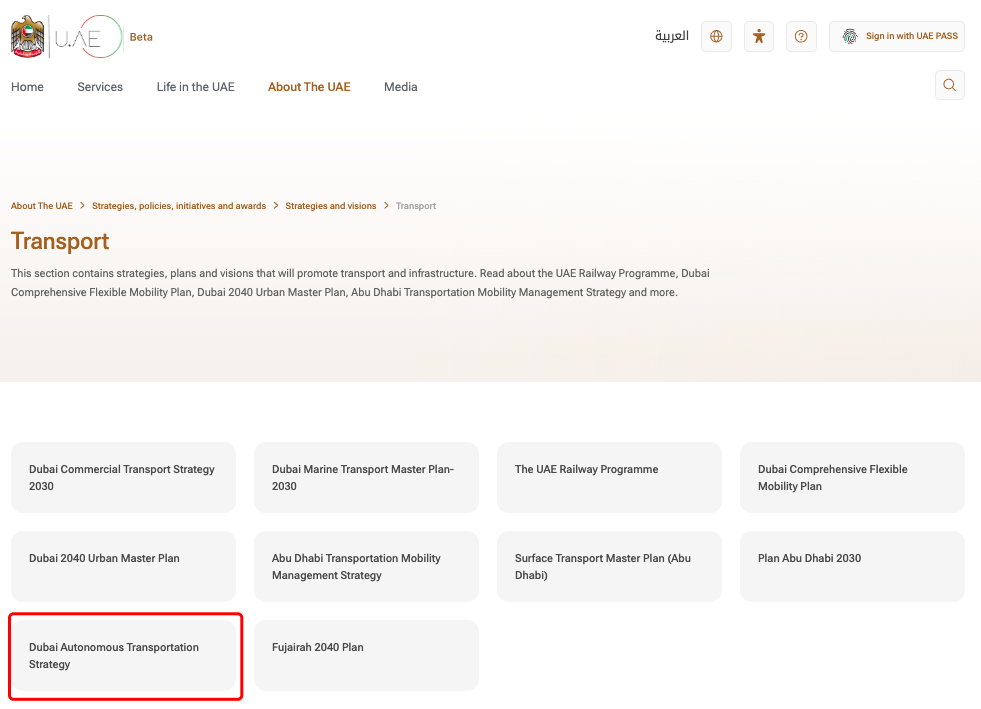Sign in with UAE PASS

(x=896, y=36)
